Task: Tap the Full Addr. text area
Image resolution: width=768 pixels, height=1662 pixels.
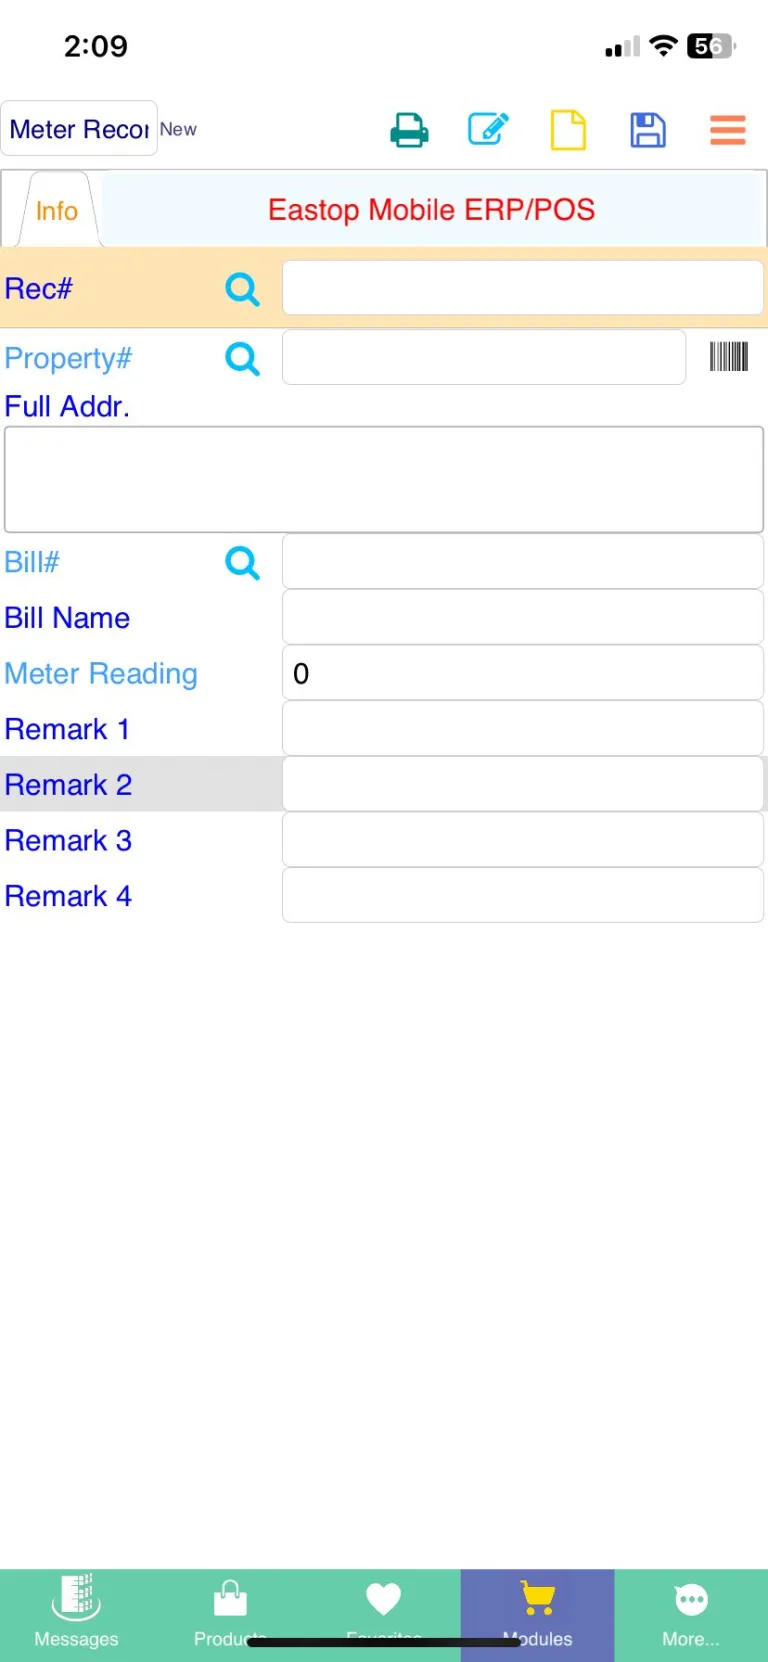Action: (x=384, y=480)
